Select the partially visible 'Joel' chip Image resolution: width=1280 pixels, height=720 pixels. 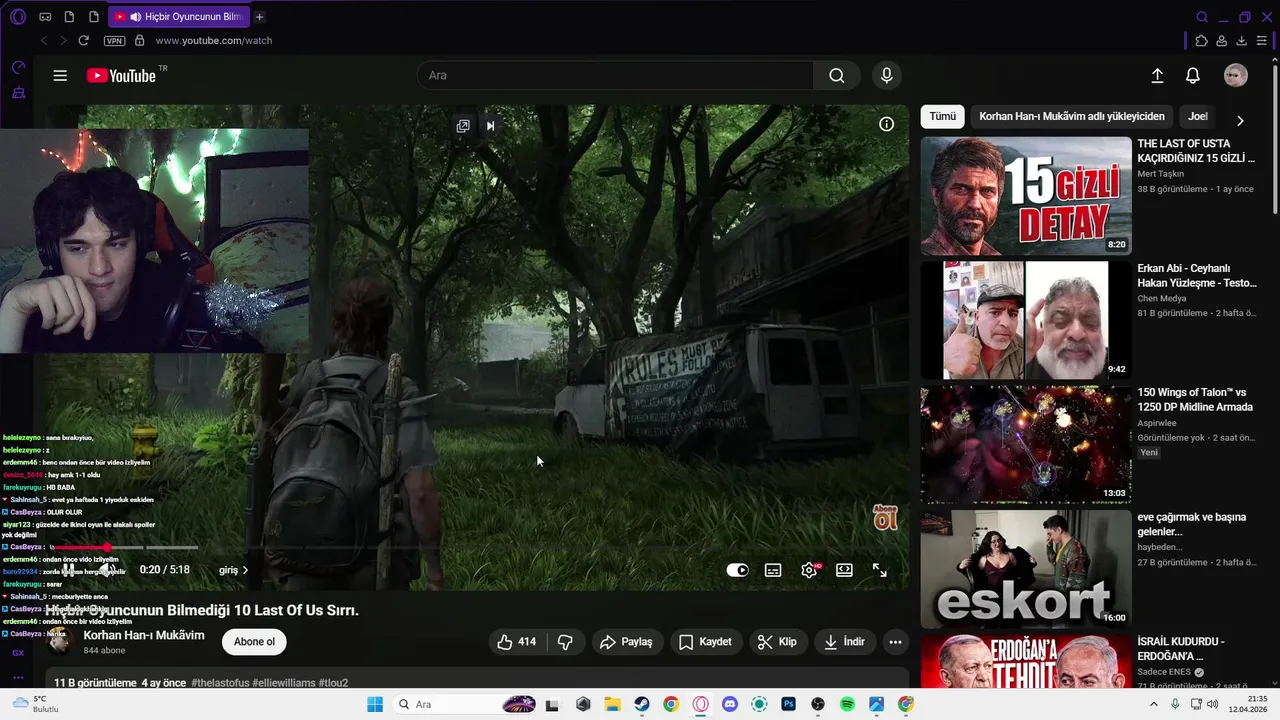tap(1197, 116)
